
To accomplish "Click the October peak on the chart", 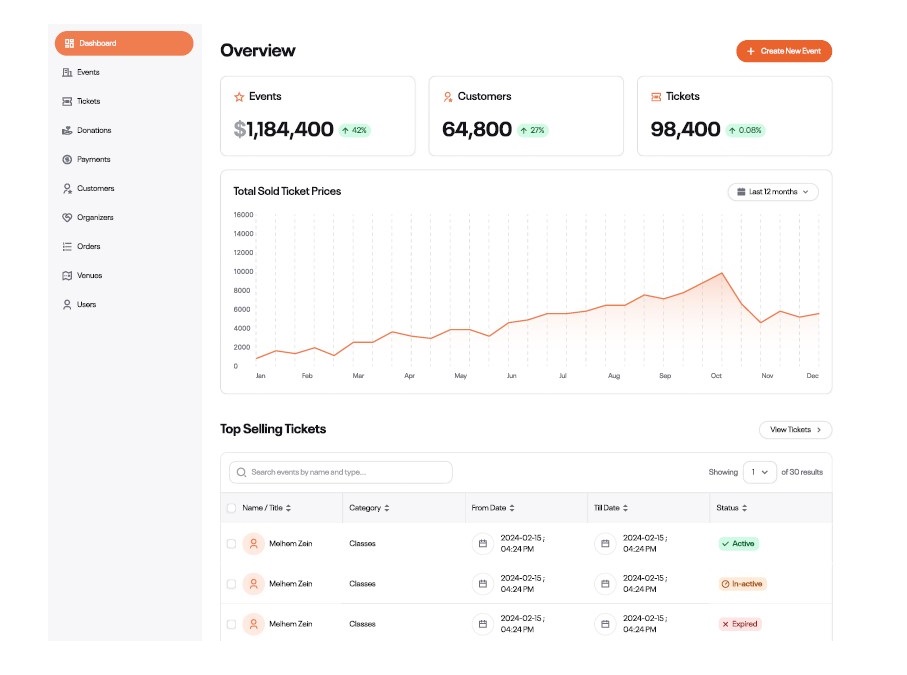I will tap(720, 273).
